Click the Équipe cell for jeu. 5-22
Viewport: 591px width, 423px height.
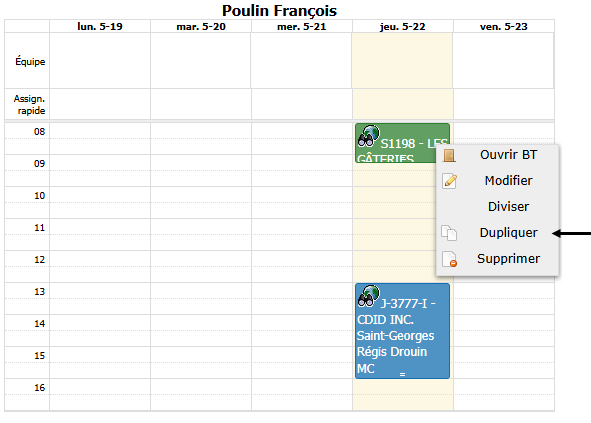click(x=402, y=61)
